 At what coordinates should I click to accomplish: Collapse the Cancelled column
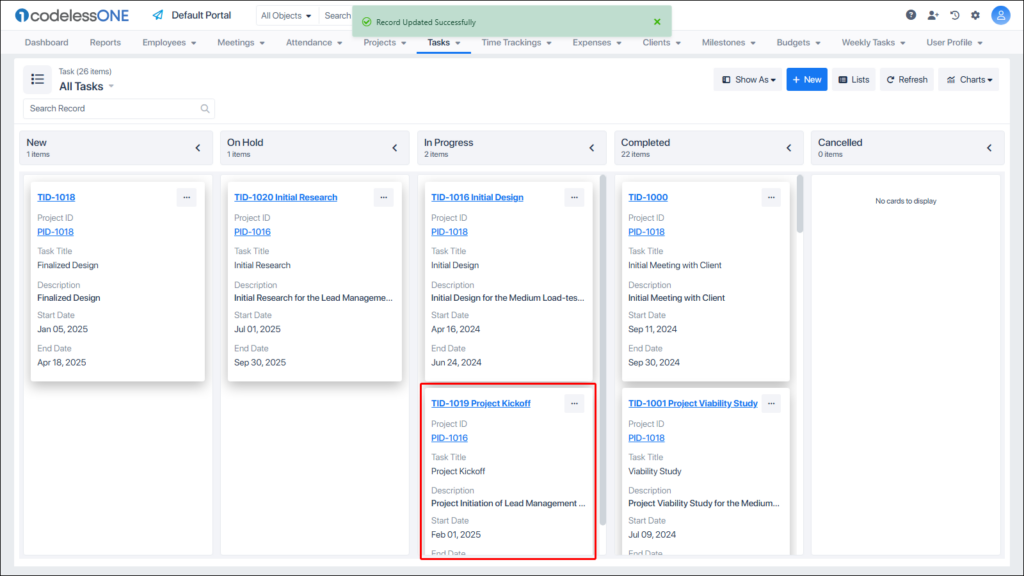coord(989,148)
